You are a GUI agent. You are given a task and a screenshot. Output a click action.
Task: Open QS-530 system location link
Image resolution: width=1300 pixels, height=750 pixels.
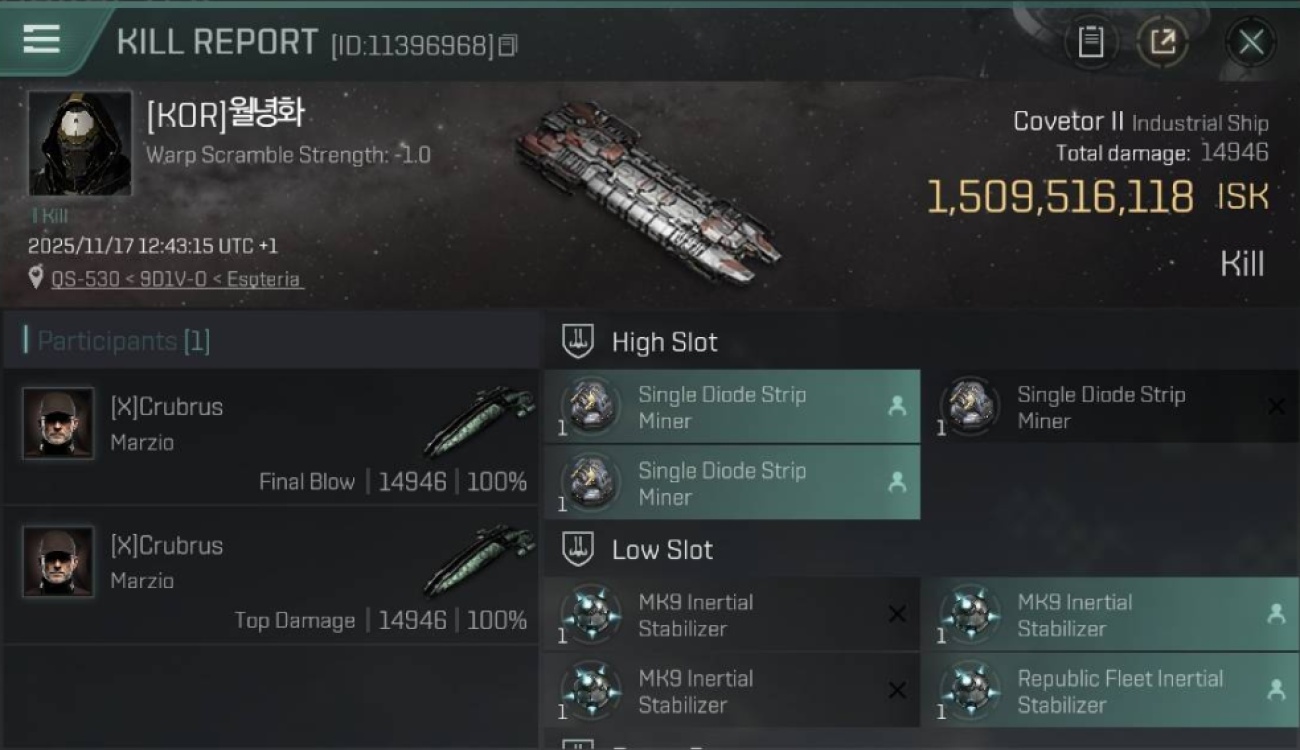(x=176, y=279)
